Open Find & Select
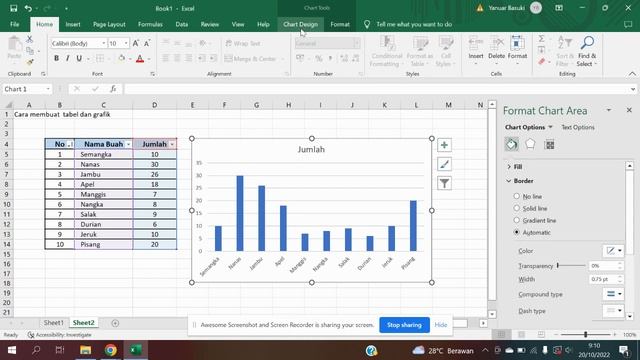Image resolution: width=640 pixels, height=360 pixels. point(587,52)
